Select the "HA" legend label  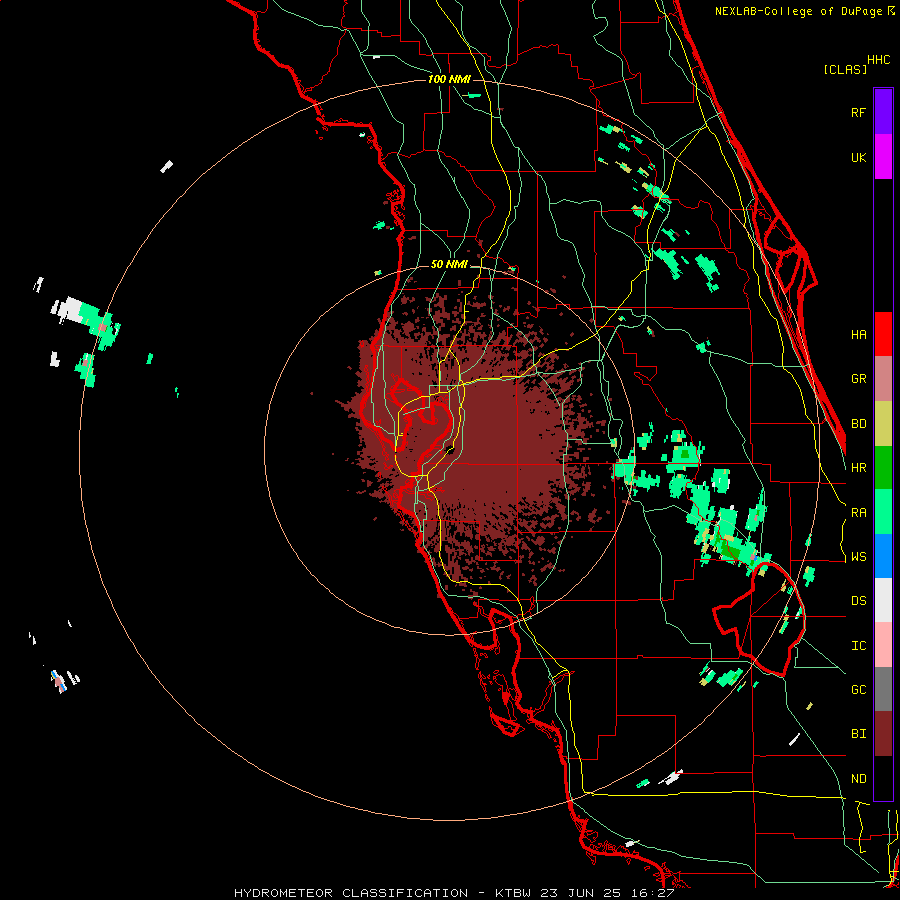tap(858, 335)
